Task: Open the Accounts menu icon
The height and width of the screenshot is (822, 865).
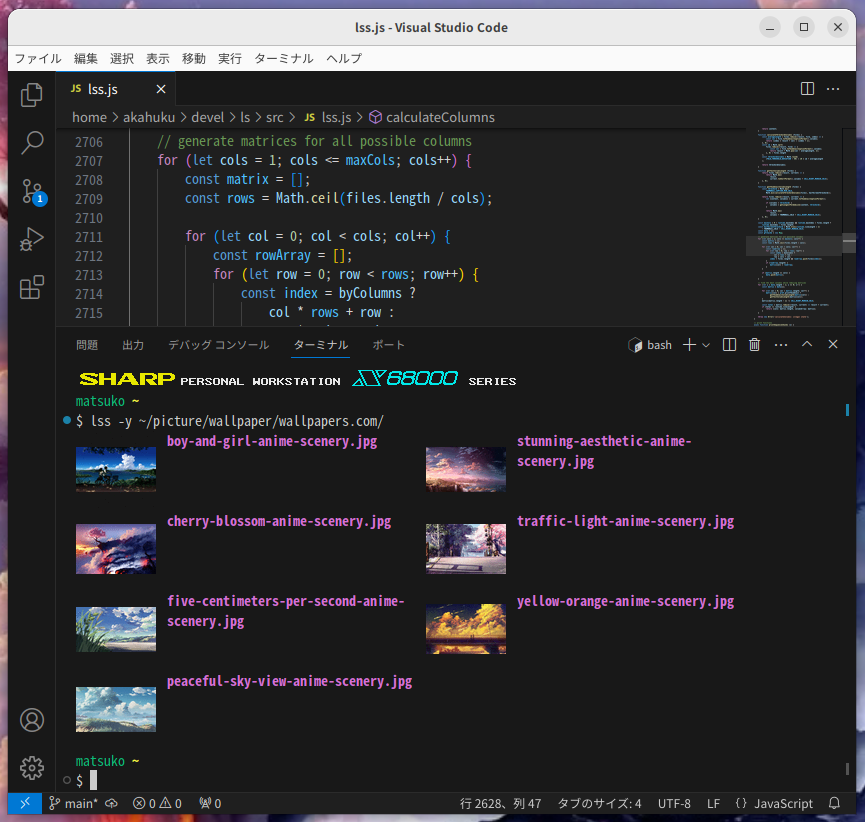Action: 31,720
